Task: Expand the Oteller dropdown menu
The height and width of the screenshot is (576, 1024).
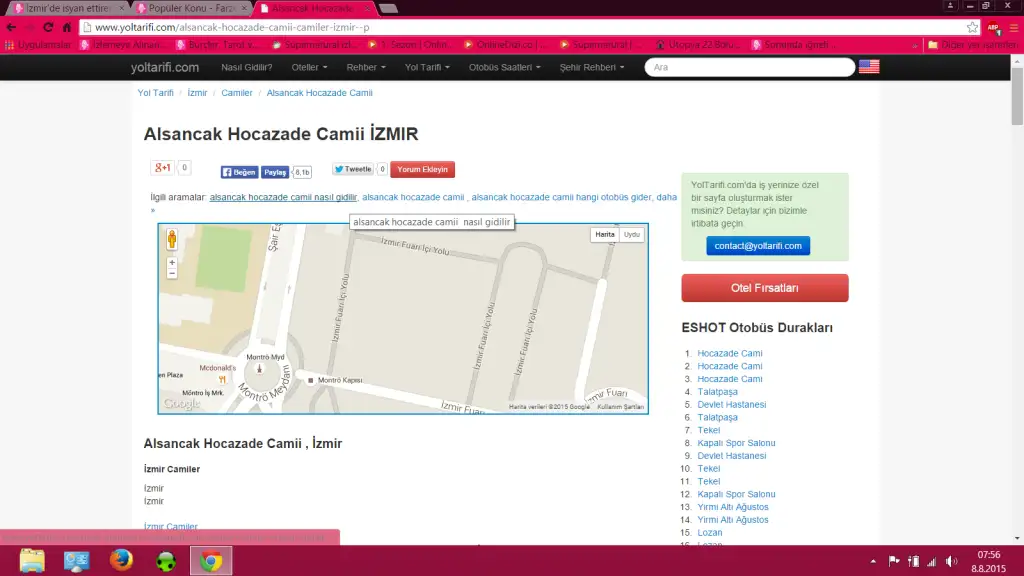Action: pyautogui.click(x=308, y=67)
